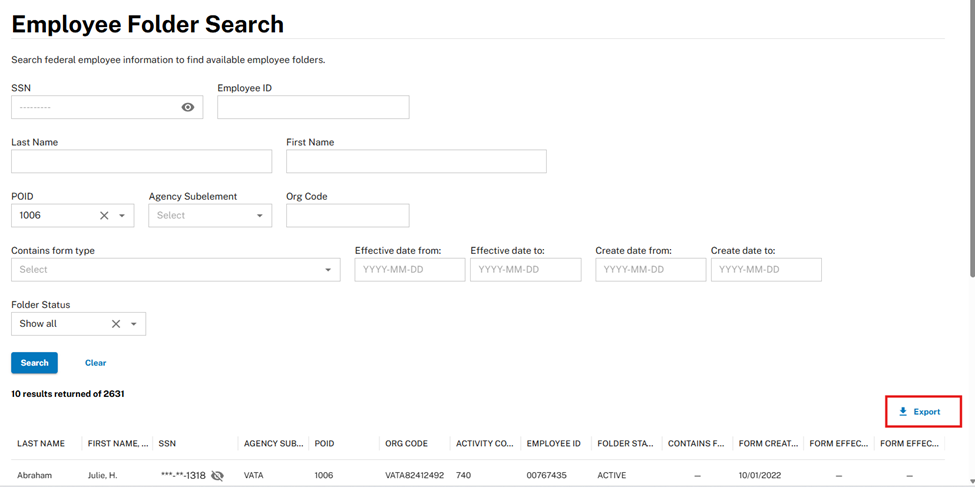Sort by ORG CODE column header
The width and height of the screenshot is (975, 487).
[407, 443]
